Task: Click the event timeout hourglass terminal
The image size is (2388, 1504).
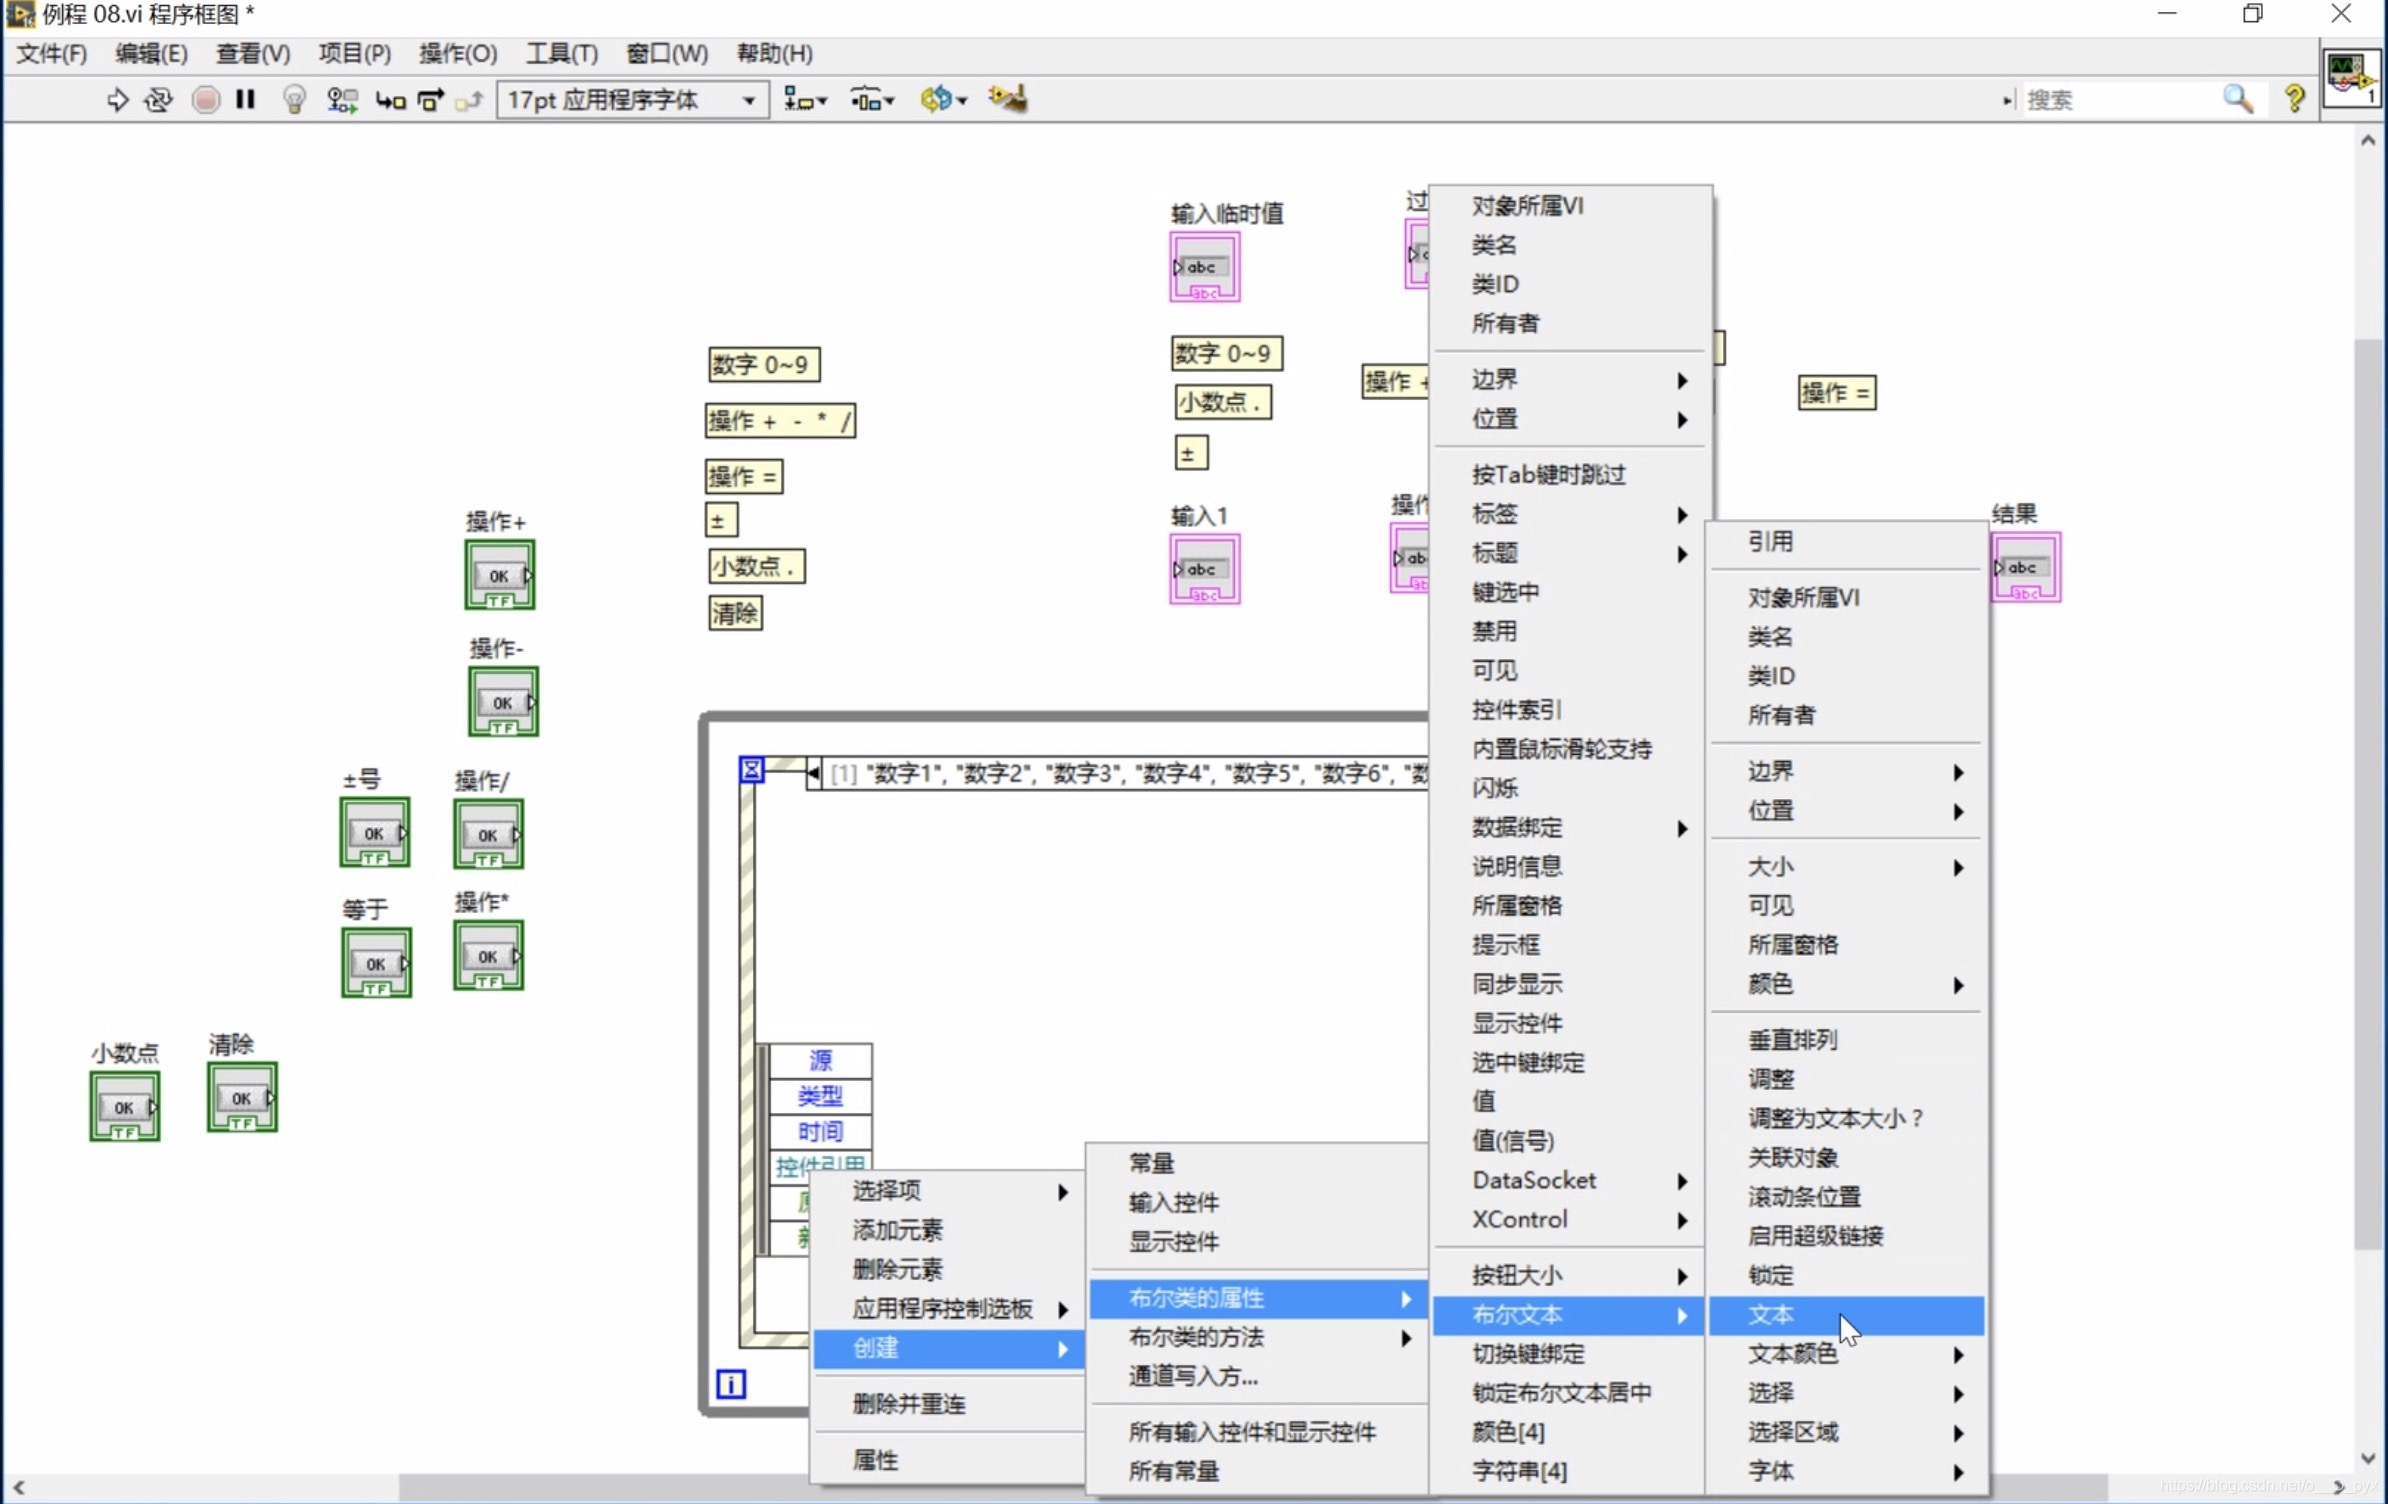Action: [x=751, y=769]
